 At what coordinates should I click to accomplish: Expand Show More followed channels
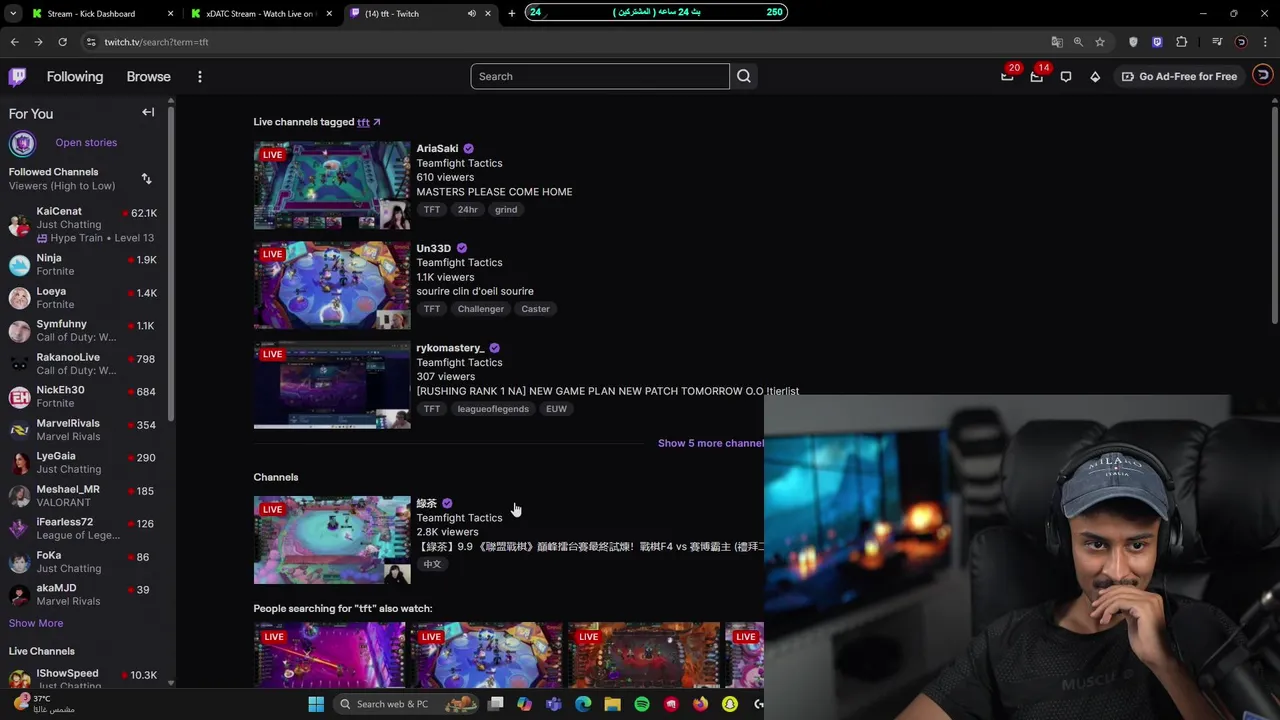pos(36,623)
